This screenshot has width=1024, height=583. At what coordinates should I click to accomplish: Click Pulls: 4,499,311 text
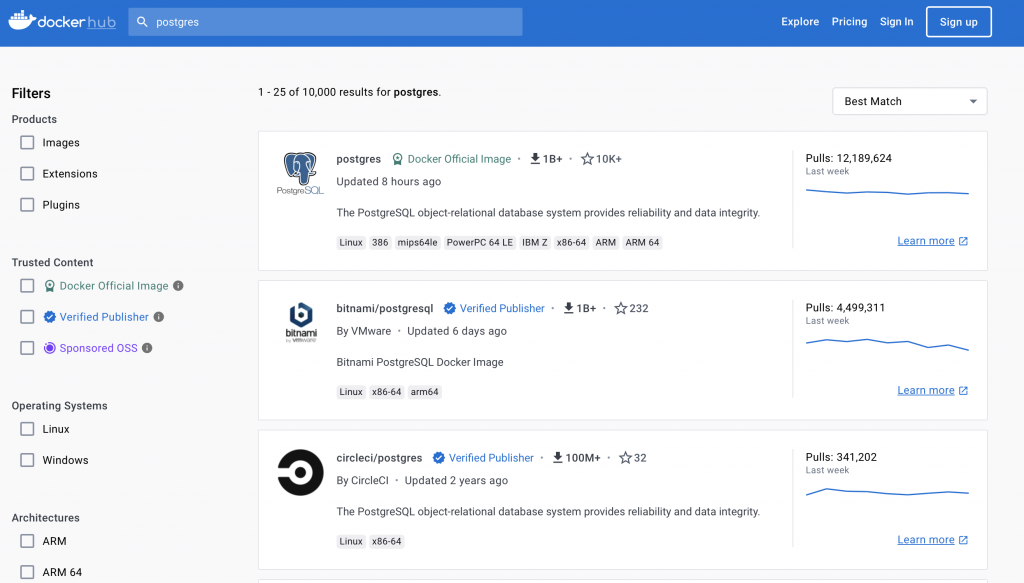[x=845, y=307]
